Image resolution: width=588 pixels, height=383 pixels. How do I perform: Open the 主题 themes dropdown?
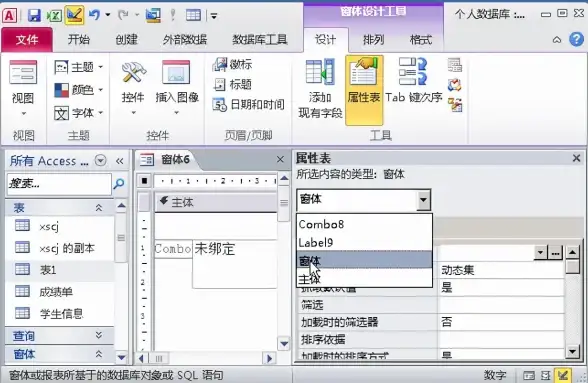(x=78, y=67)
